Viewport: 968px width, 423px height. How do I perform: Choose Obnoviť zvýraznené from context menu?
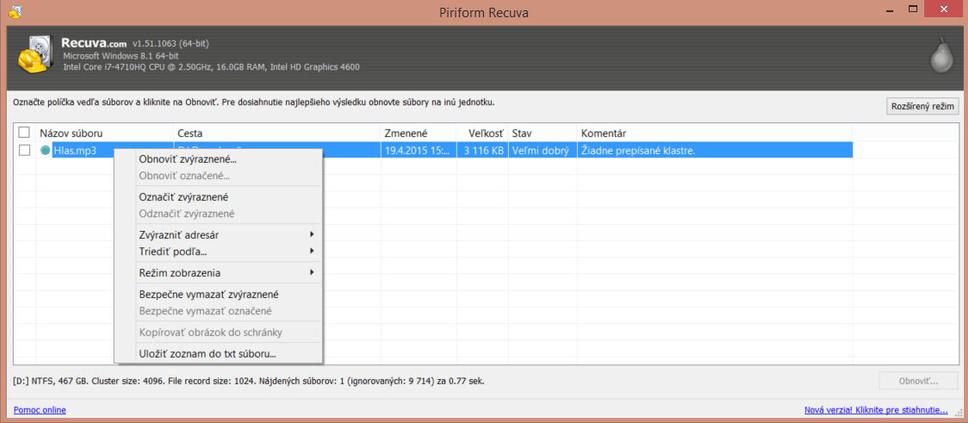click(219, 159)
